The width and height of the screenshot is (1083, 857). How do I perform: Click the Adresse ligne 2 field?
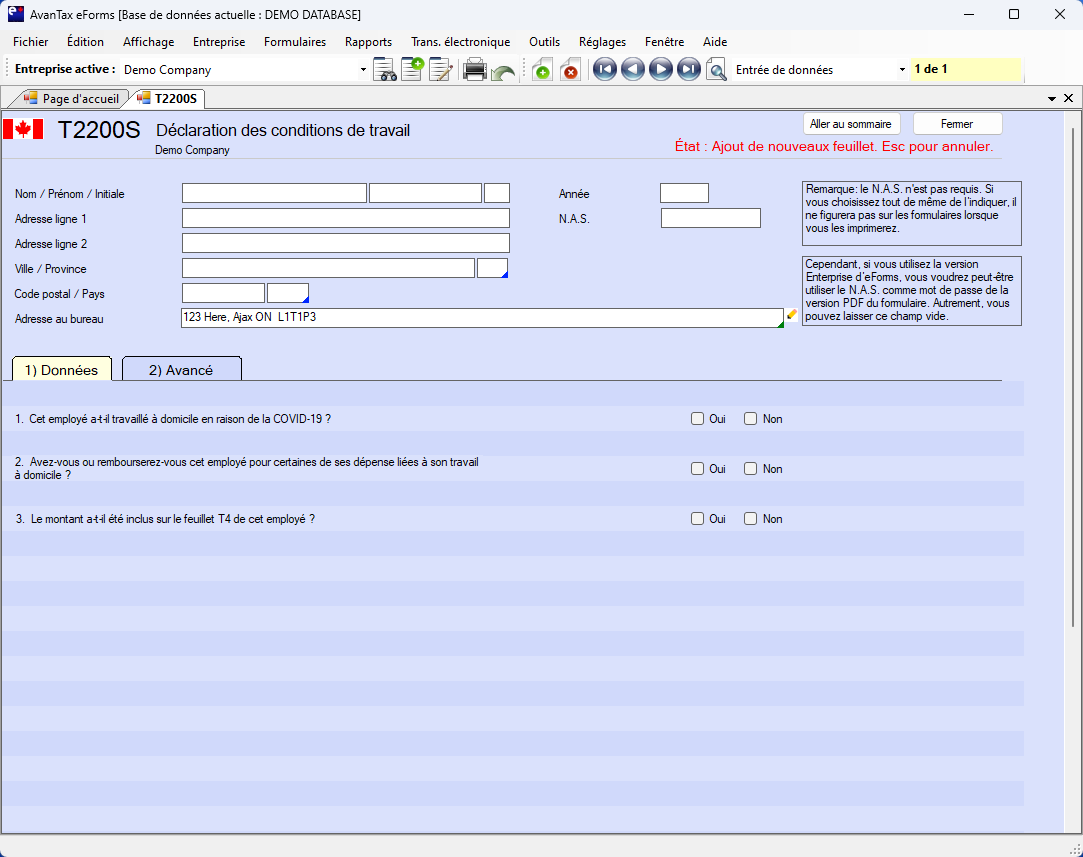pyautogui.click(x=346, y=243)
